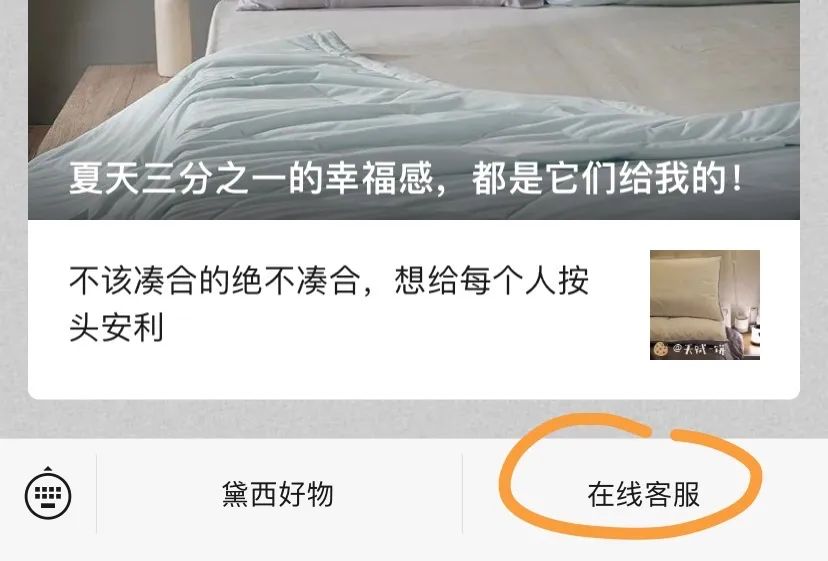828x561 pixels.
Task: Open the pillow thumbnail article
Action: [704, 305]
